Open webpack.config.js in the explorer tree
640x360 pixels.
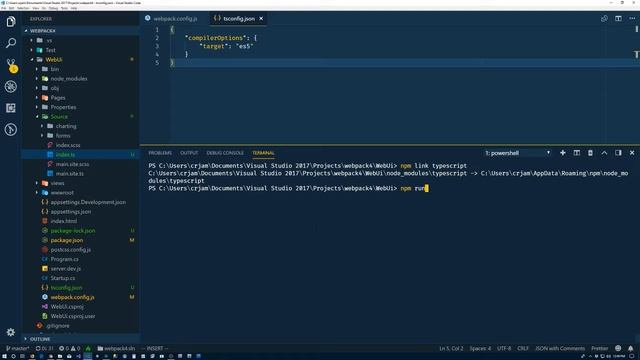point(80,297)
